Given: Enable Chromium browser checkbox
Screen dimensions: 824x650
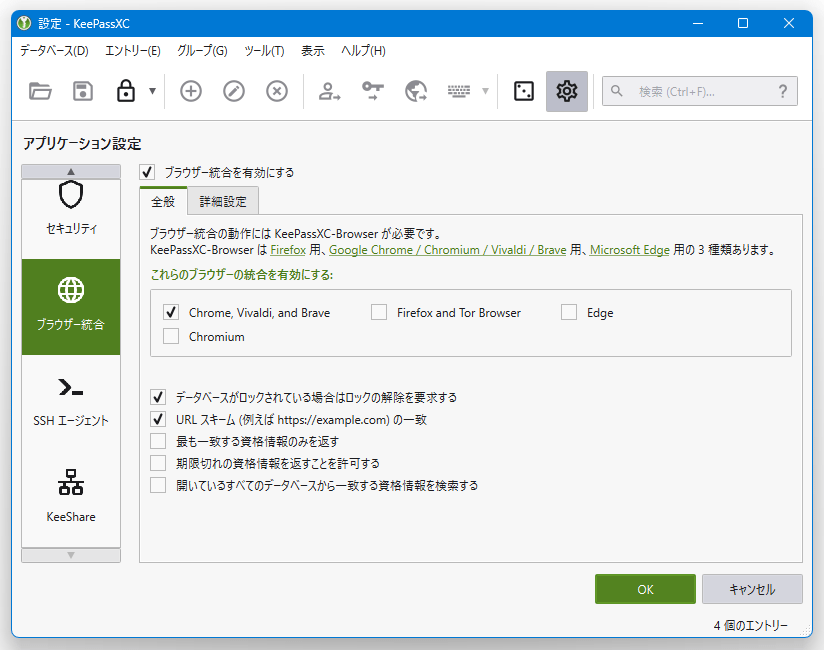Looking at the screenshot, I should pos(171,336).
